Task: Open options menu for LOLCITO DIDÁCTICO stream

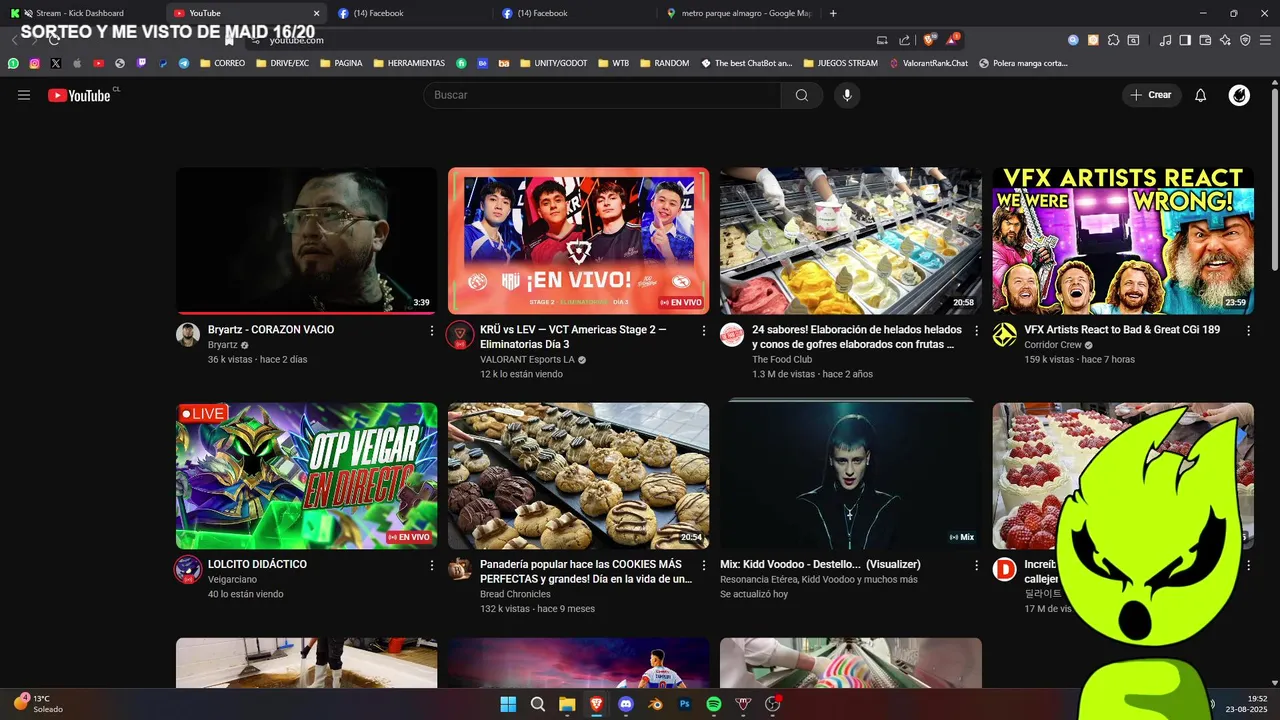Action: pyautogui.click(x=432, y=565)
